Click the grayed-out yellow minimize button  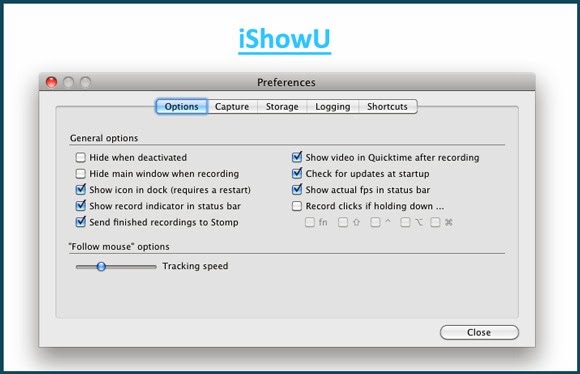pyautogui.click(x=68, y=82)
